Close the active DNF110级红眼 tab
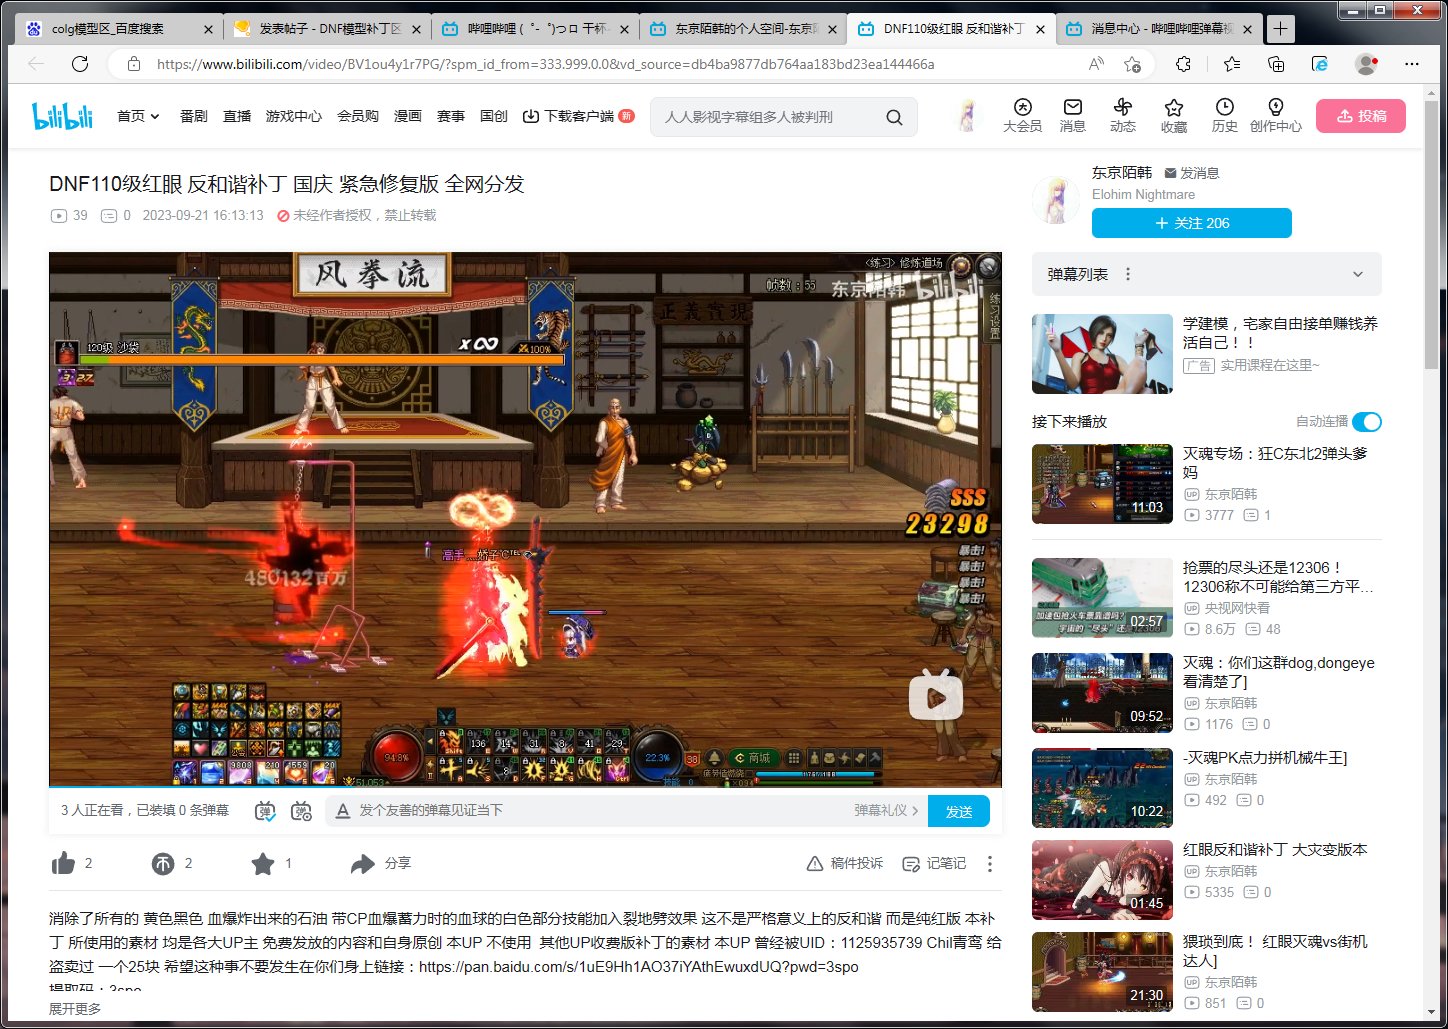 pos(1040,29)
